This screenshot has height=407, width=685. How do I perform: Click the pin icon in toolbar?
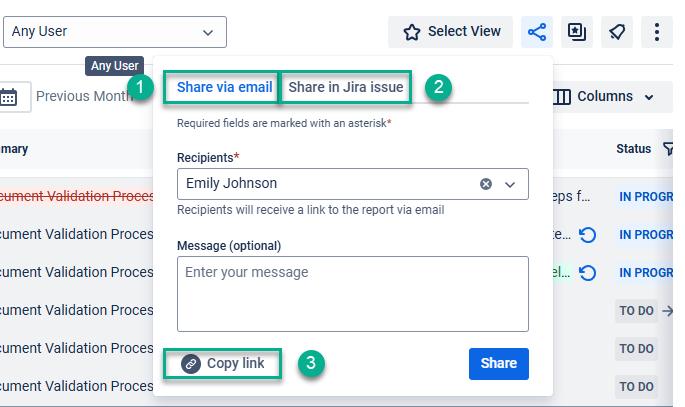click(617, 32)
